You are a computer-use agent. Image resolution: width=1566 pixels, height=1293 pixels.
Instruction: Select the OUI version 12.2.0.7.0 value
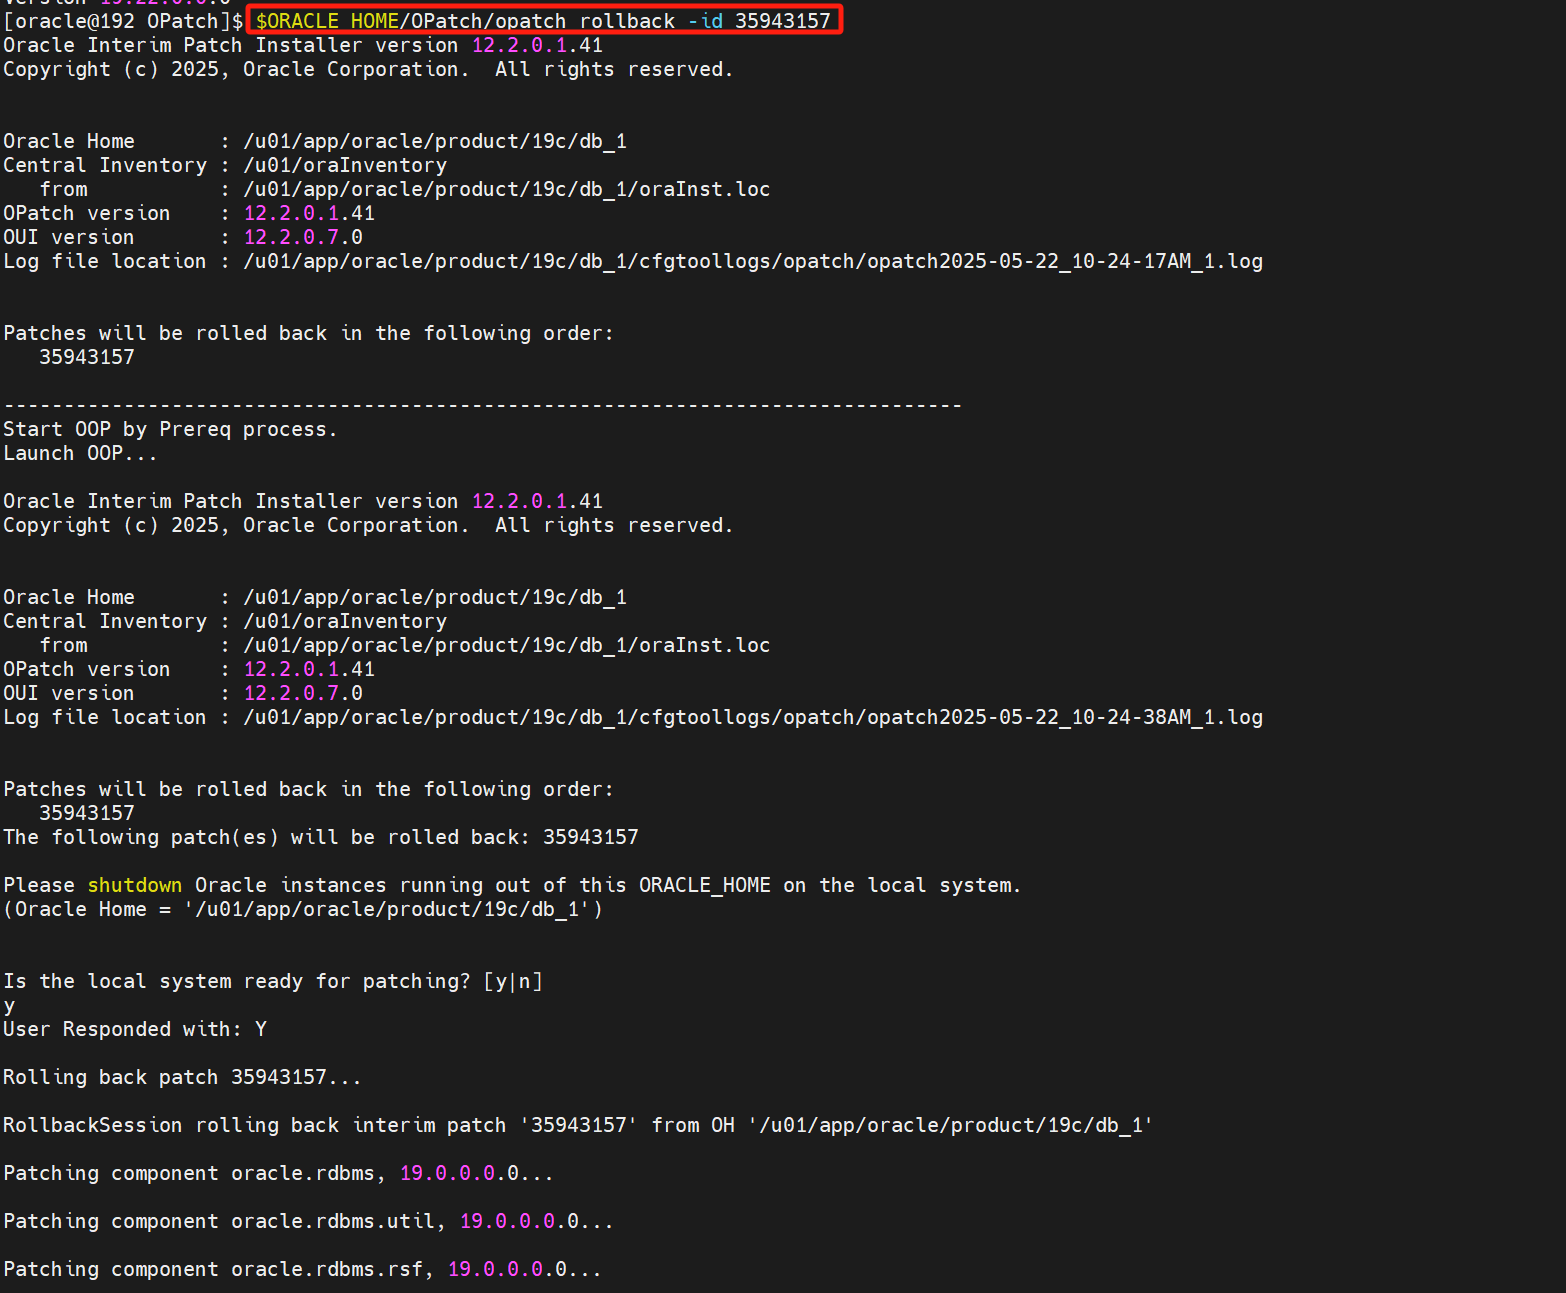[301, 236]
